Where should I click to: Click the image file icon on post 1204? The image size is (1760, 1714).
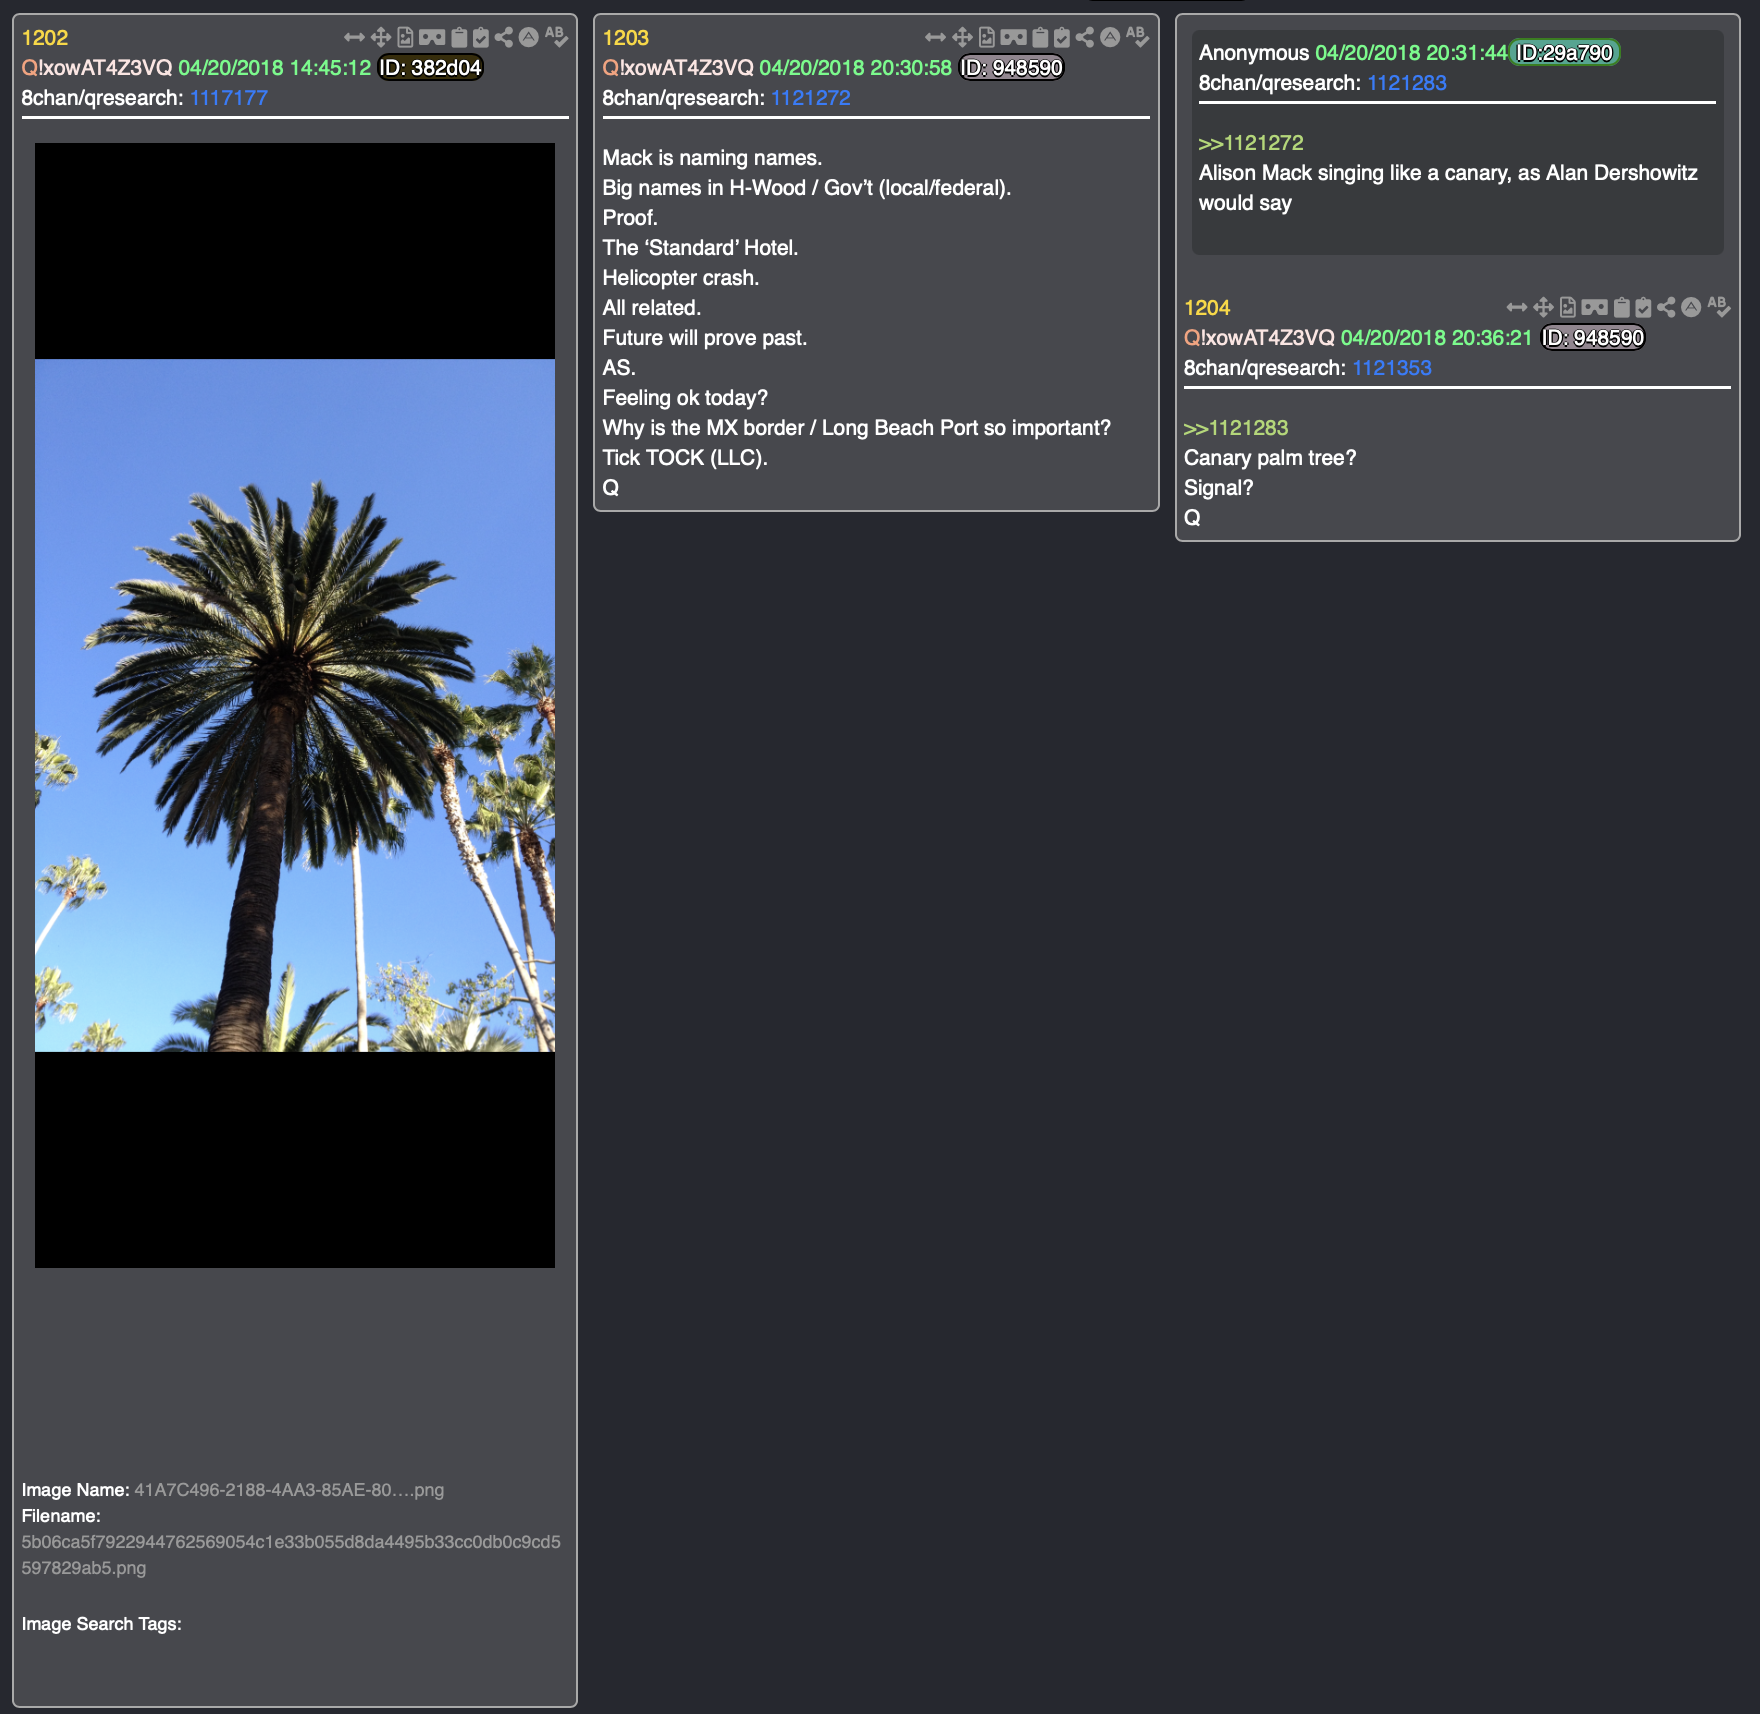click(x=1568, y=308)
